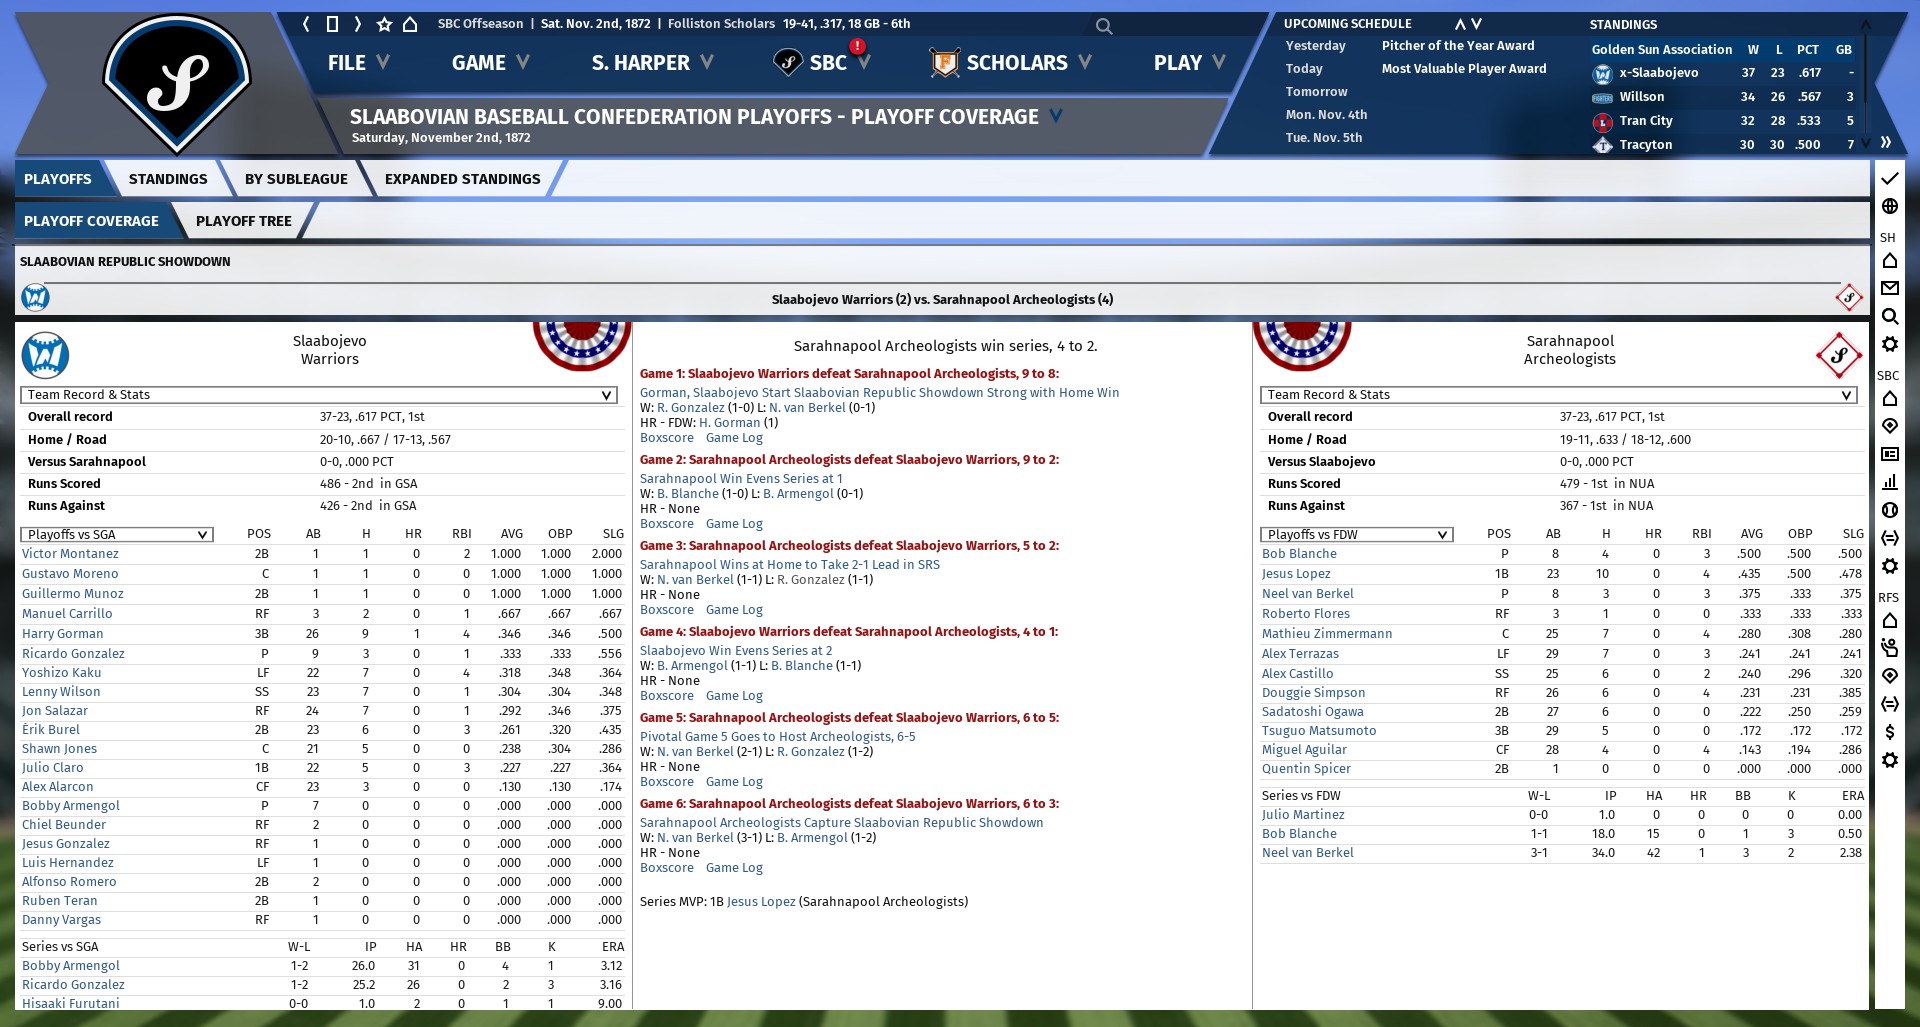Viewport: 1920px width, 1027px height.
Task: Click the bar chart statistics icon in sidebar
Action: tap(1889, 482)
